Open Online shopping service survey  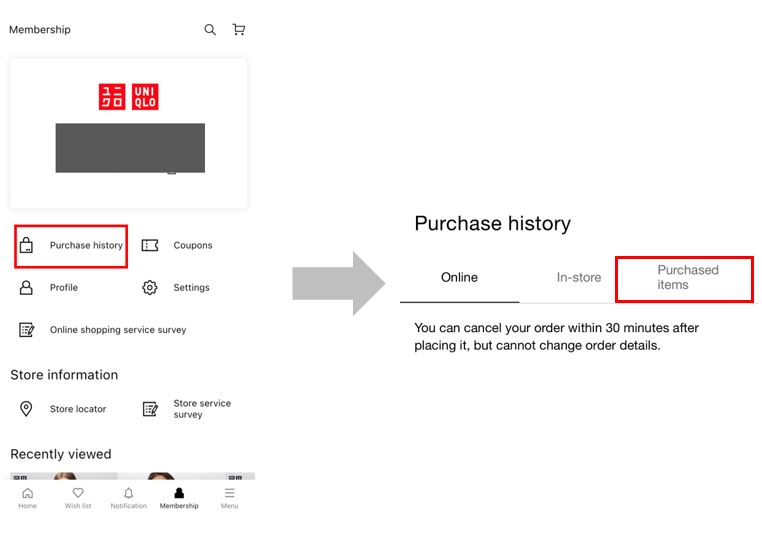tap(118, 330)
